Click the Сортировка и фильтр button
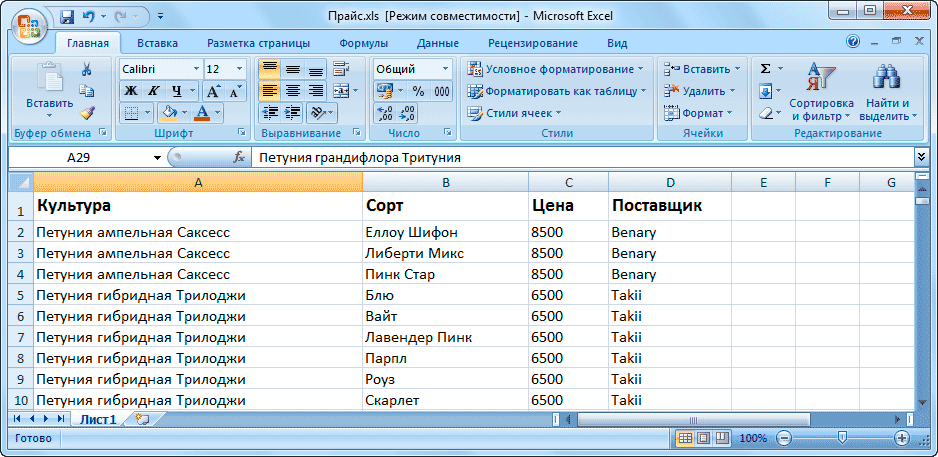938x457 pixels. click(x=821, y=95)
